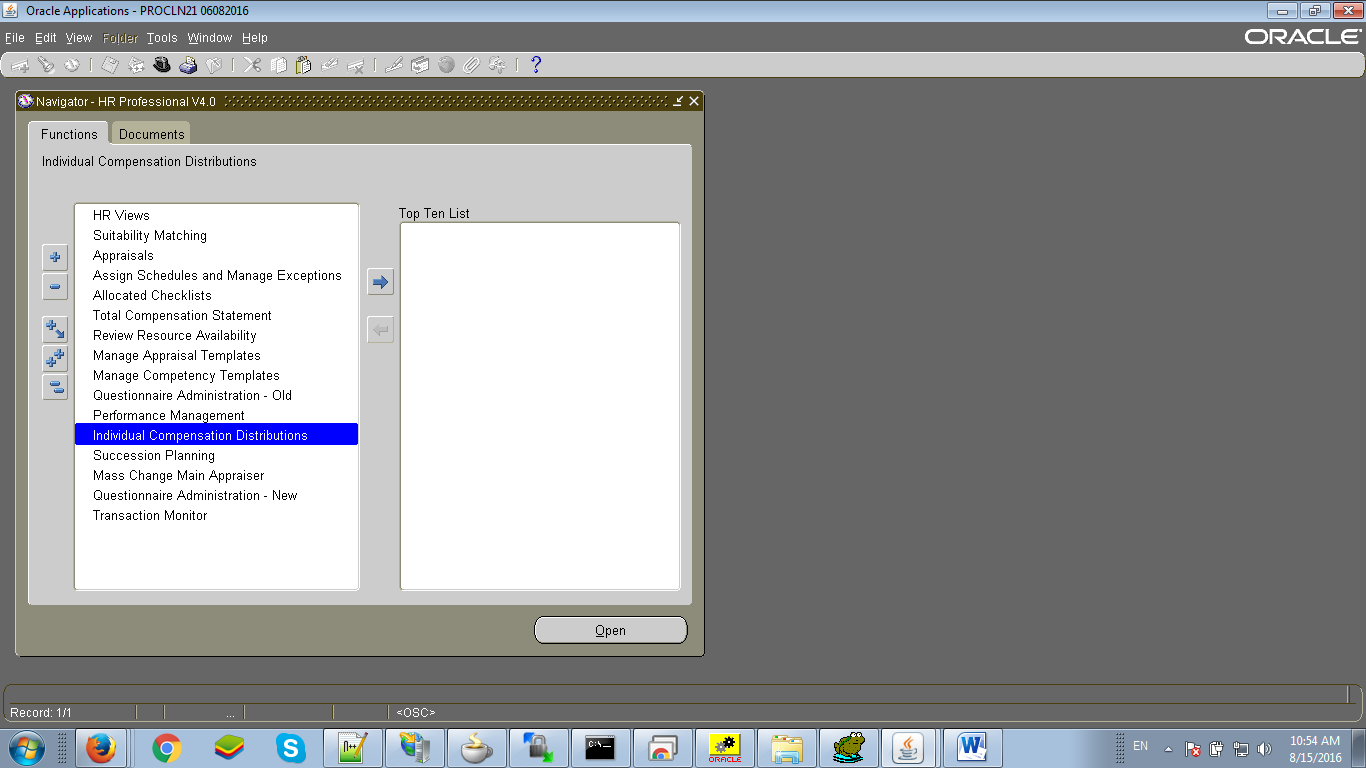Image resolution: width=1366 pixels, height=768 pixels.
Task: Select Questionnaire Administration - New
Action: click(x=195, y=495)
